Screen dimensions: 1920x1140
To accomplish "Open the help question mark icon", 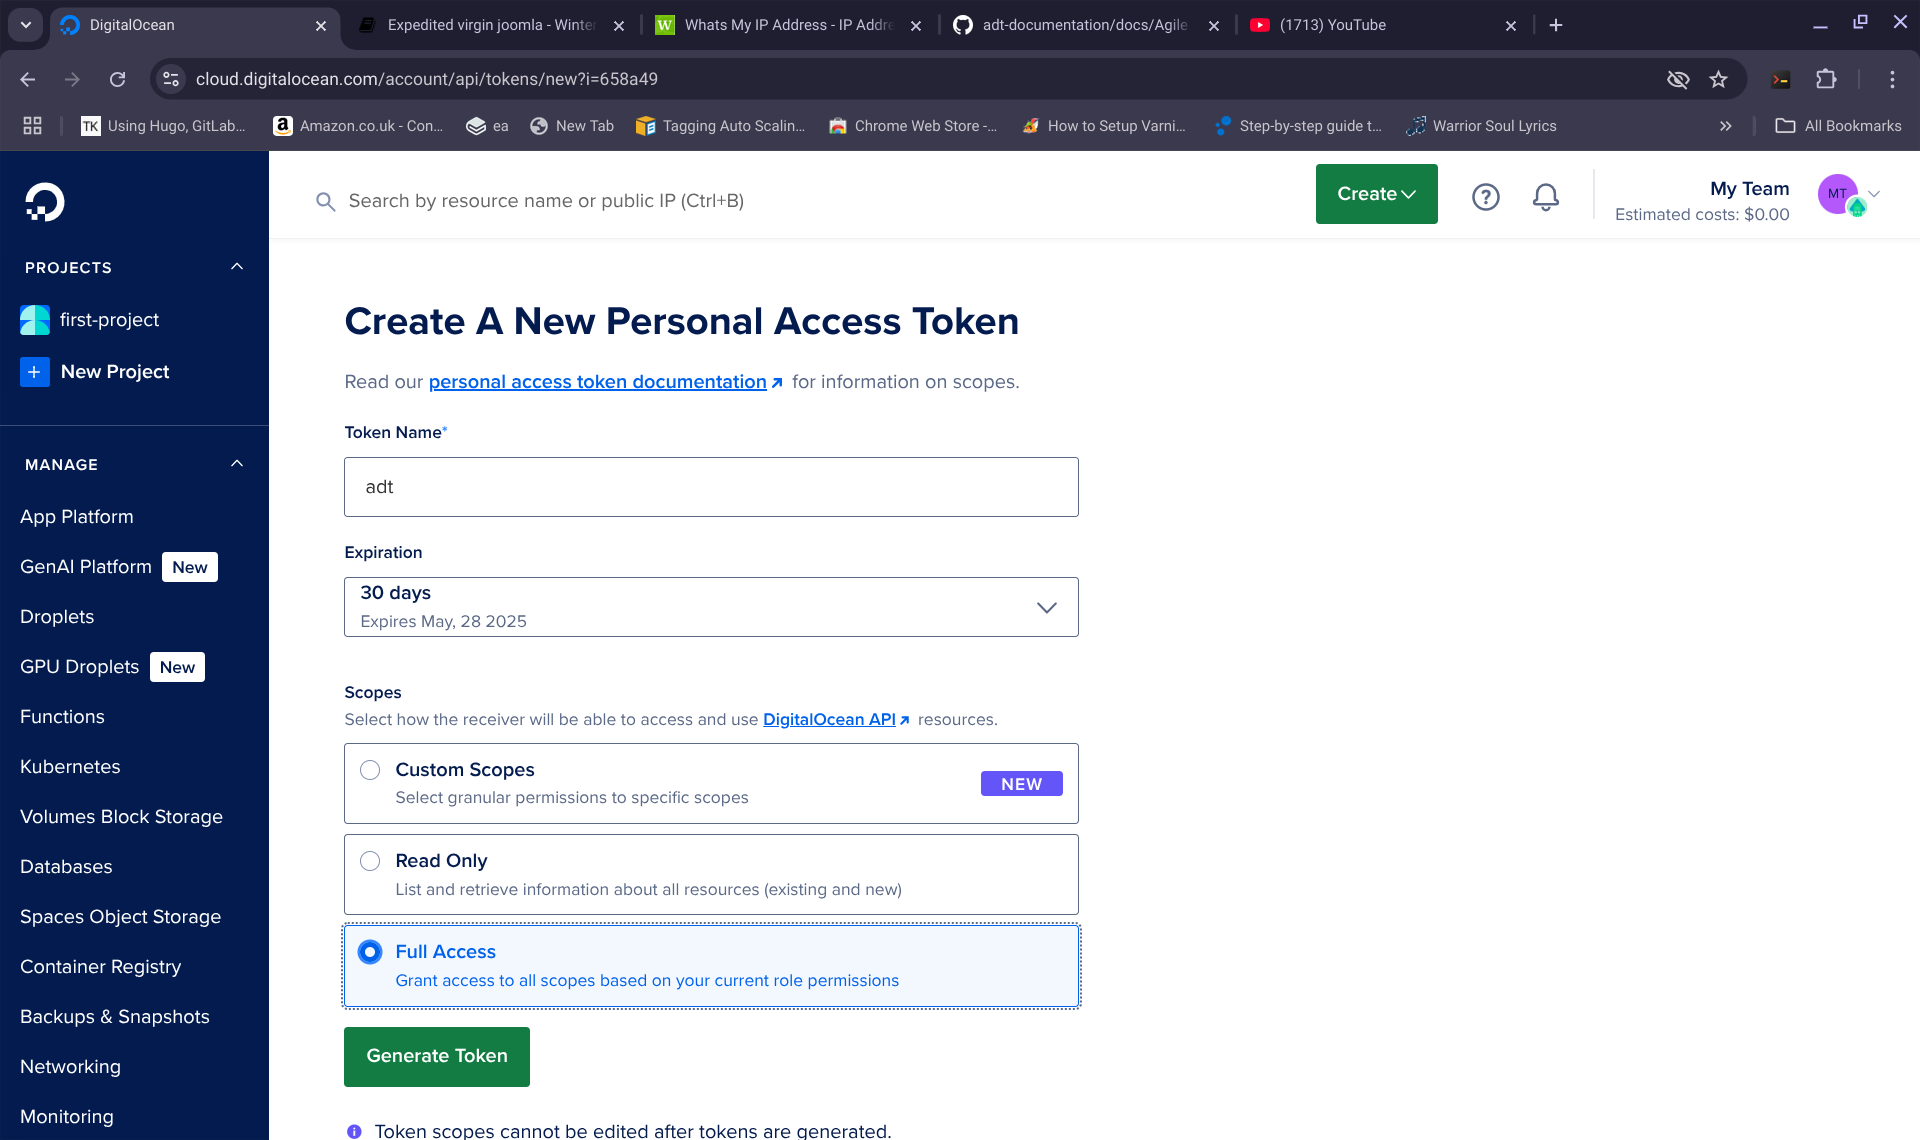I will [x=1485, y=197].
